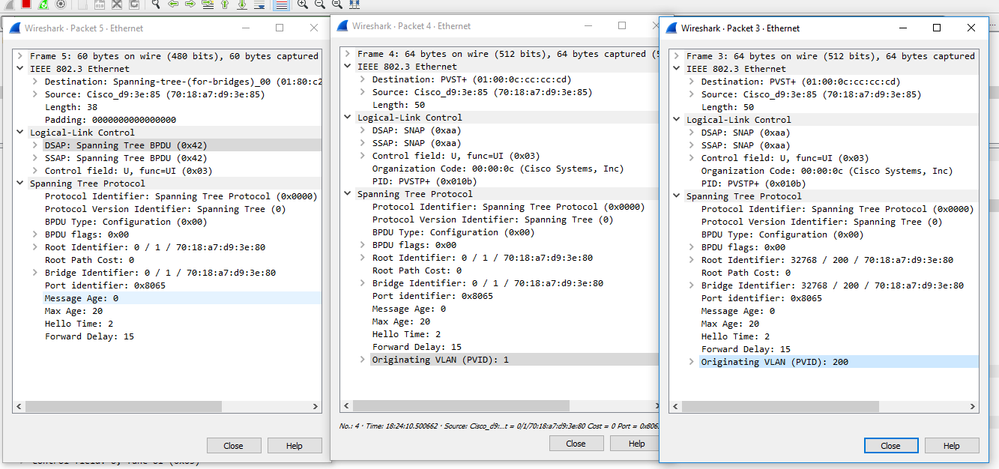The image size is (999, 469).
Task: Expand Frame 4 details in Packet 4 window
Action: [348, 54]
